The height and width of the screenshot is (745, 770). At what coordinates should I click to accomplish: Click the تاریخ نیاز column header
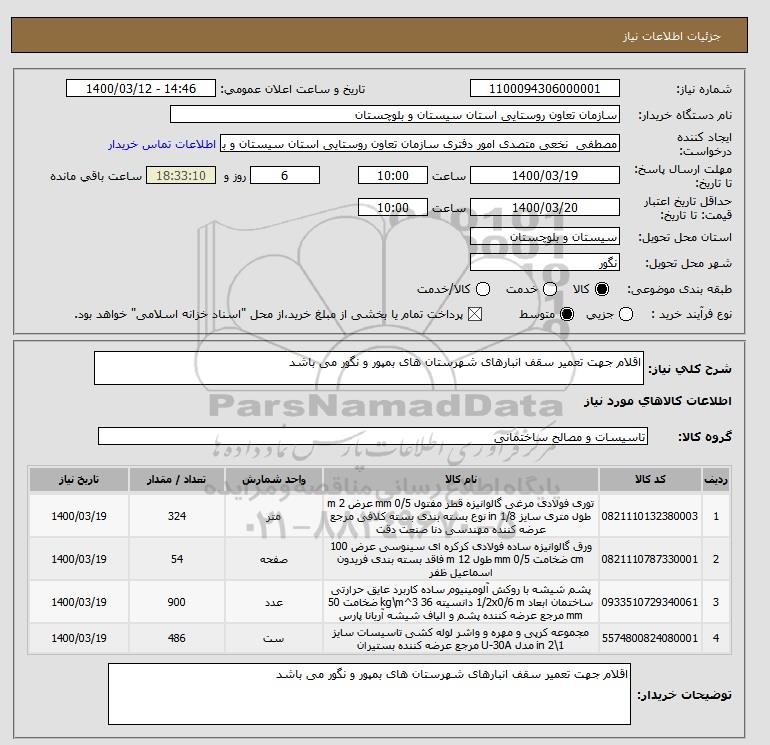point(79,479)
